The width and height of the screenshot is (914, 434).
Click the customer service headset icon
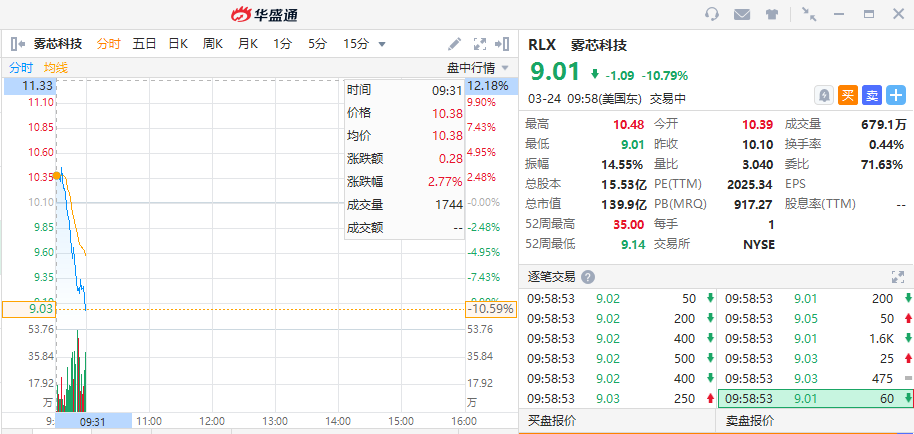(712, 14)
